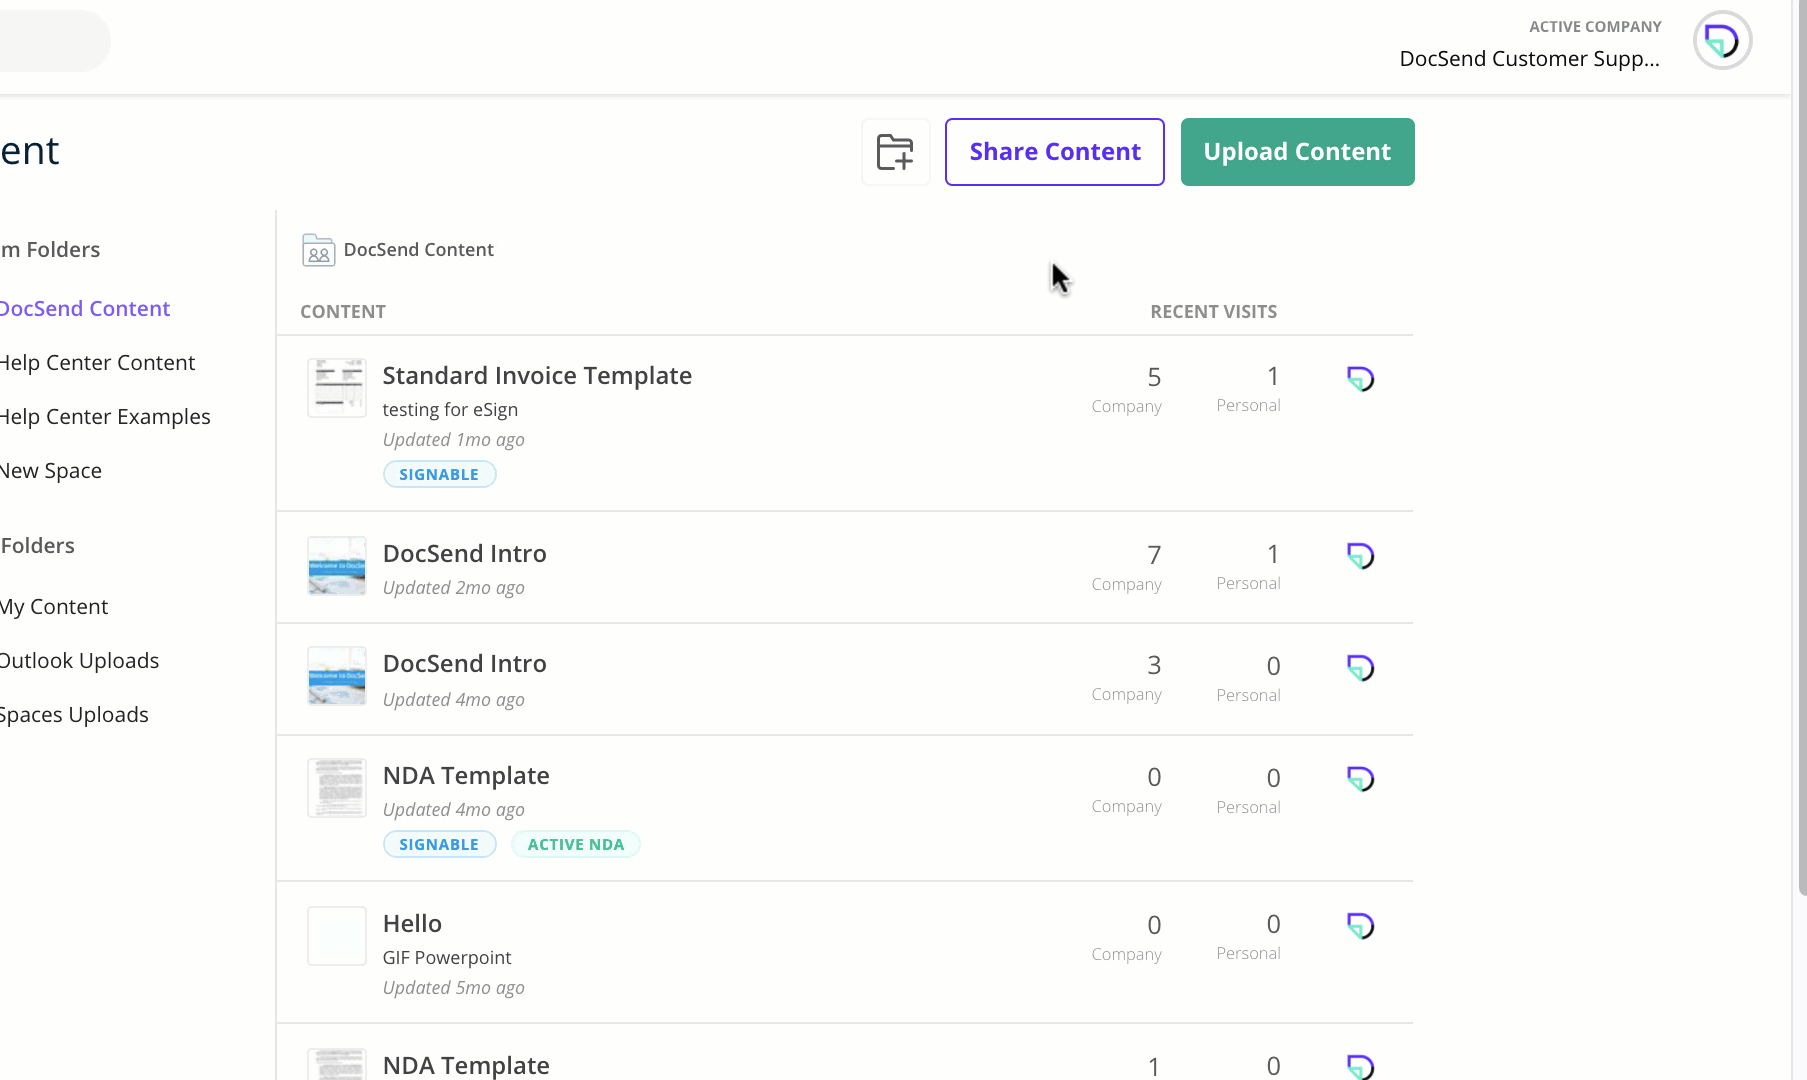Click owner logo on DocSend Intro updated 2mo ago
1807x1080 pixels.
(1360, 556)
